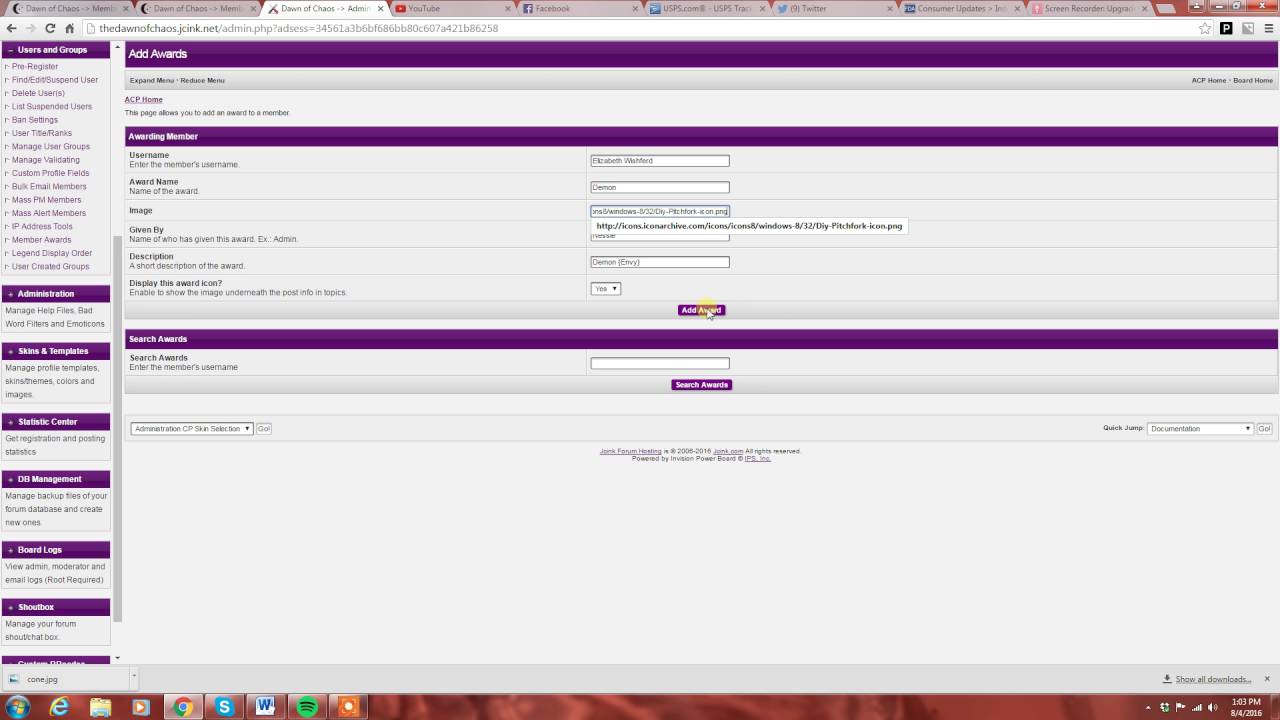Click Go next to Quick Jump
Image resolution: width=1280 pixels, height=720 pixels.
pos(1264,428)
